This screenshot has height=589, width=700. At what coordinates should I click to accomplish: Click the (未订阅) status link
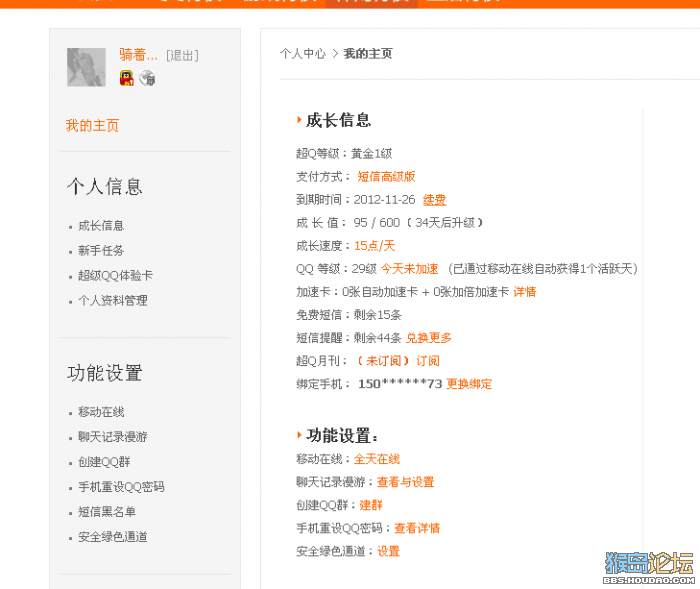pyautogui.click(x=383, y=361)
